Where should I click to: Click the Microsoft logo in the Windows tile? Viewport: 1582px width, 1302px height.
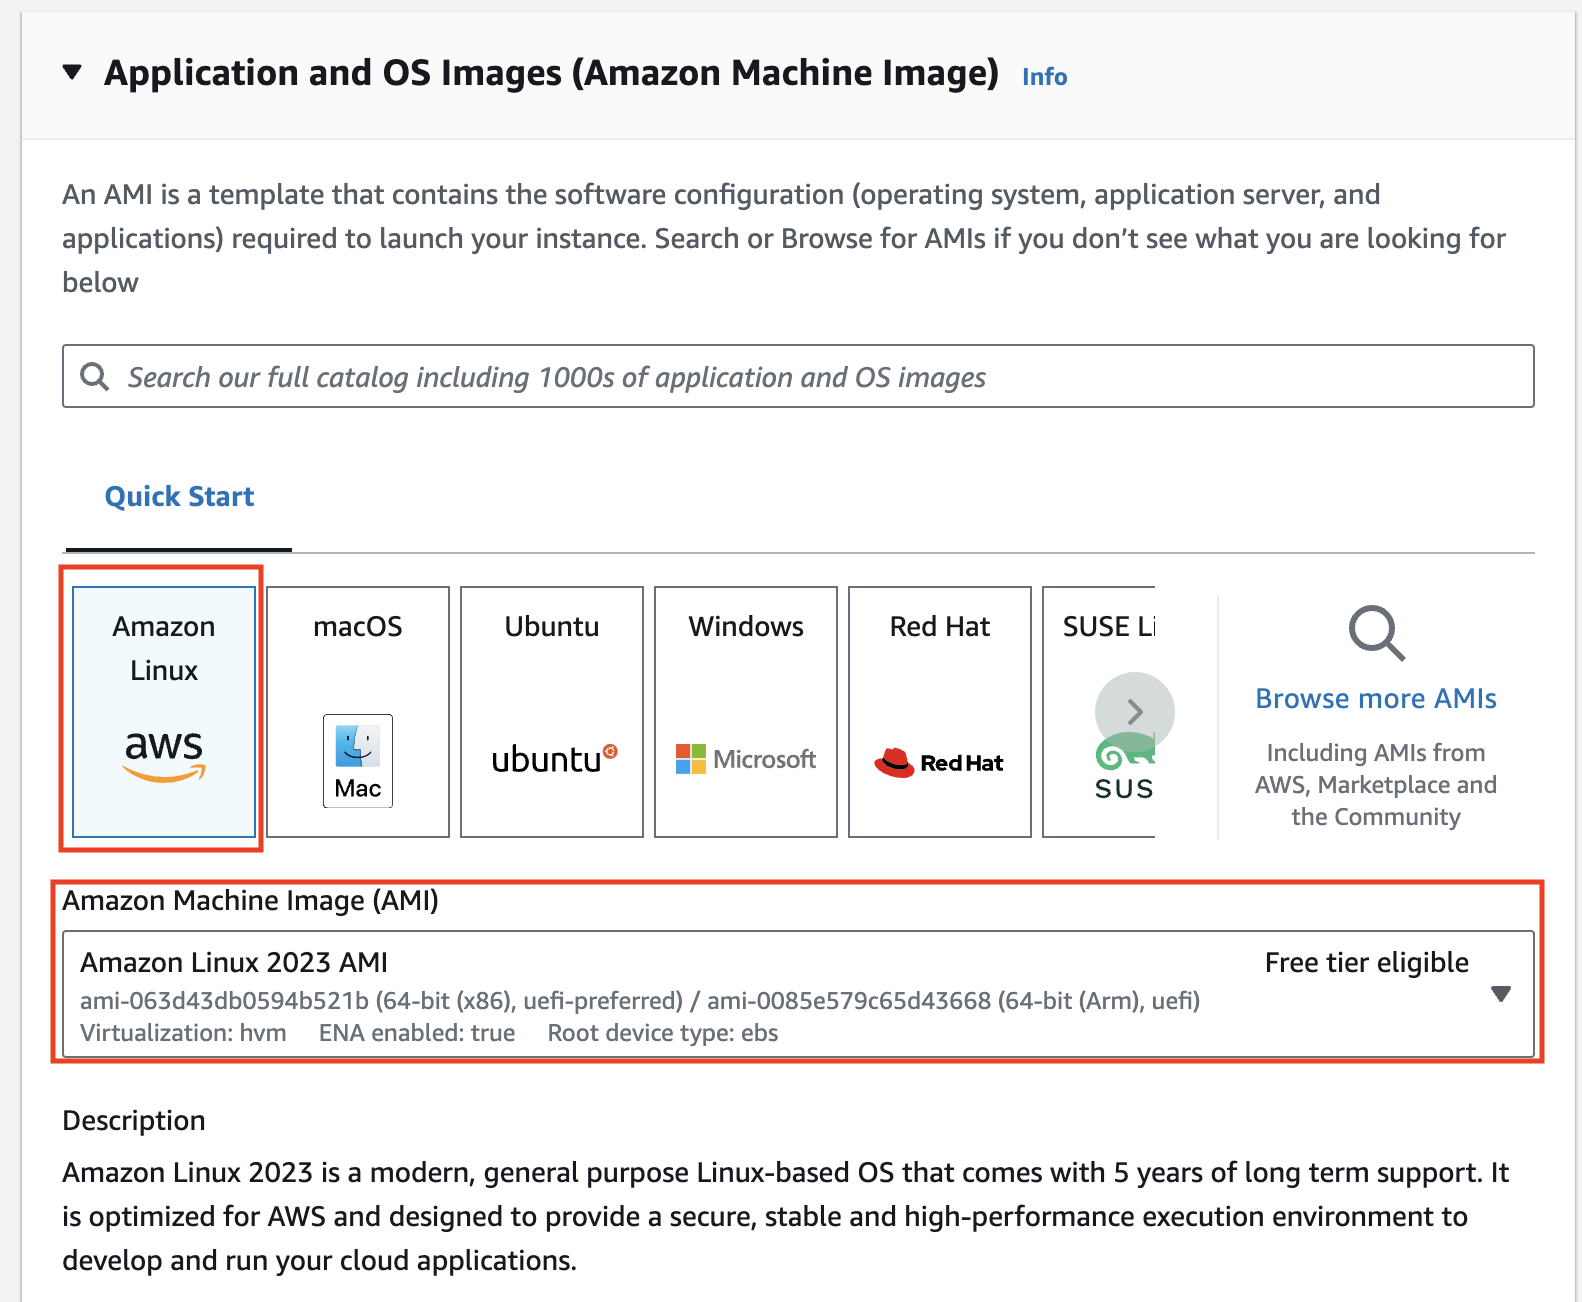point(746,759)
